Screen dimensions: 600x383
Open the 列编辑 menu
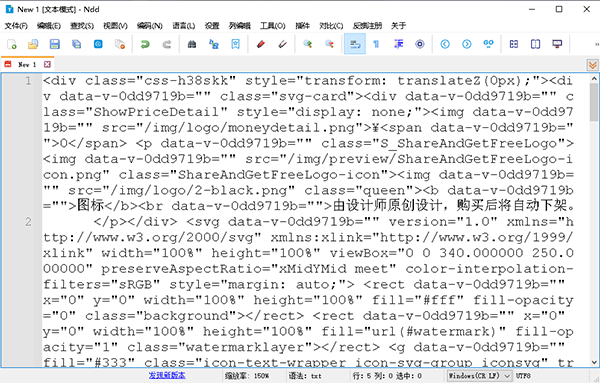pyautogui.click(x=240, y=26)
